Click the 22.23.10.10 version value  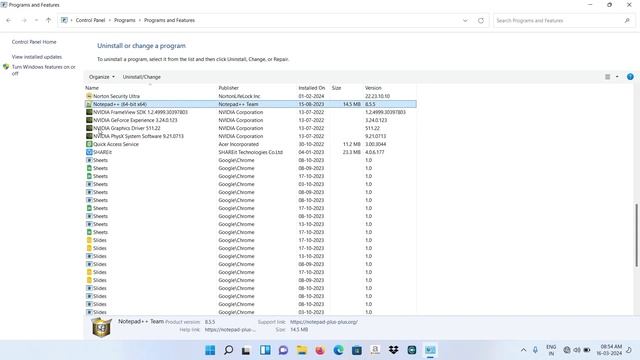[x=377, y=96]
